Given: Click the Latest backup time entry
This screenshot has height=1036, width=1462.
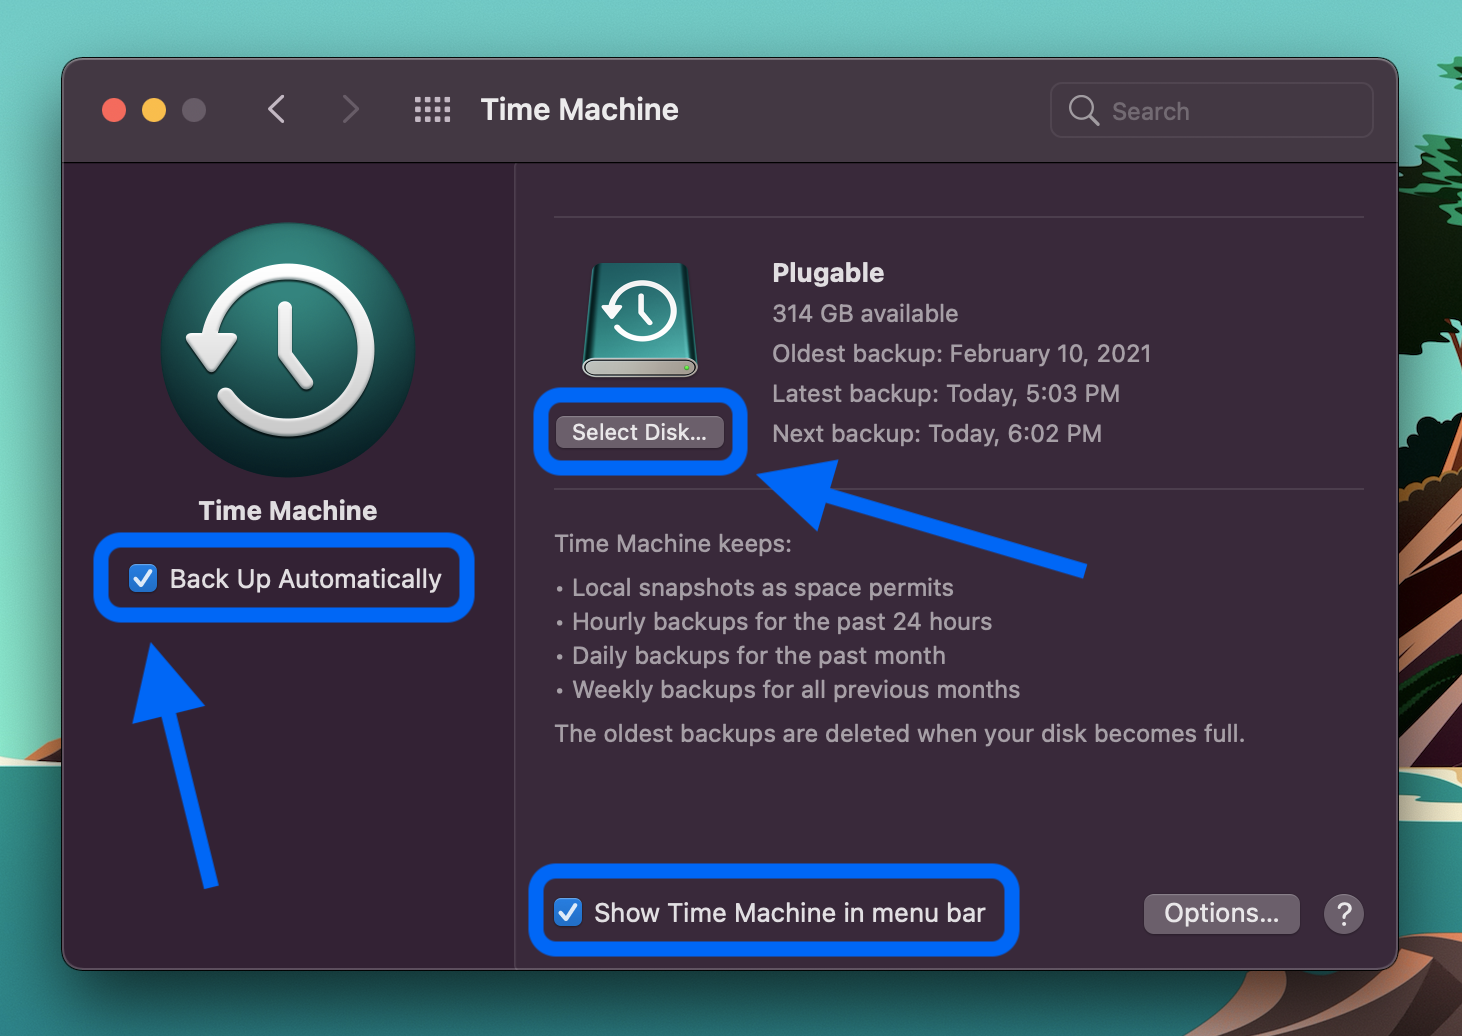Looking at the screenshot, I should tap(946, 393).
